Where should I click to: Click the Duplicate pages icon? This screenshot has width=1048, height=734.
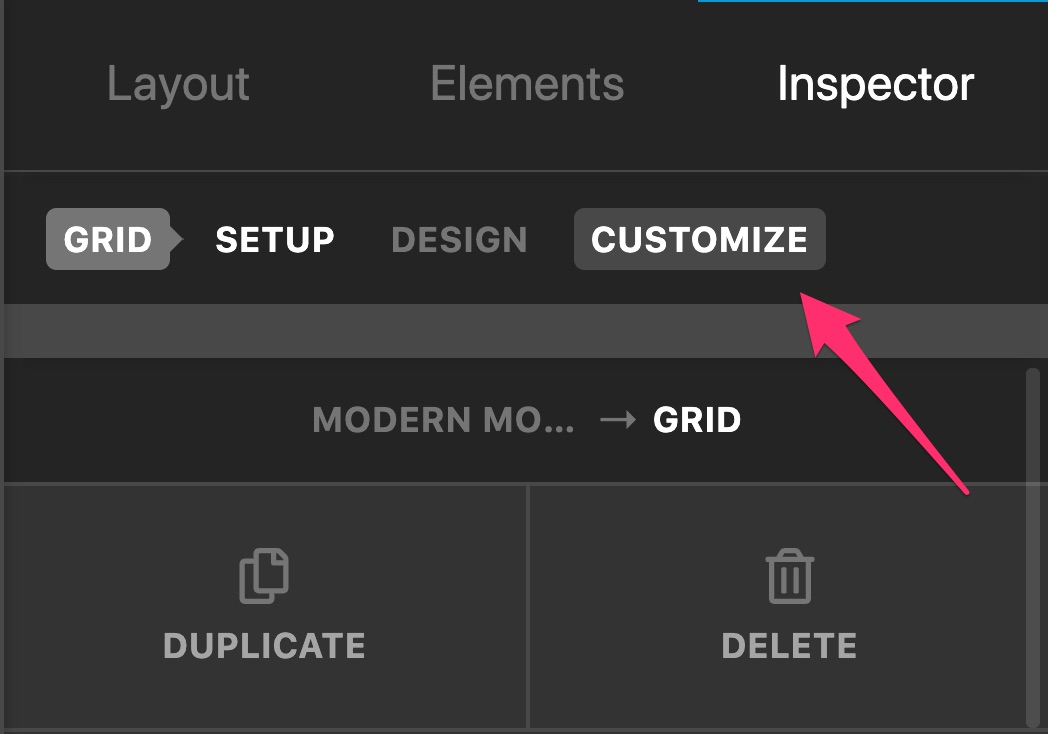point(264,576)
